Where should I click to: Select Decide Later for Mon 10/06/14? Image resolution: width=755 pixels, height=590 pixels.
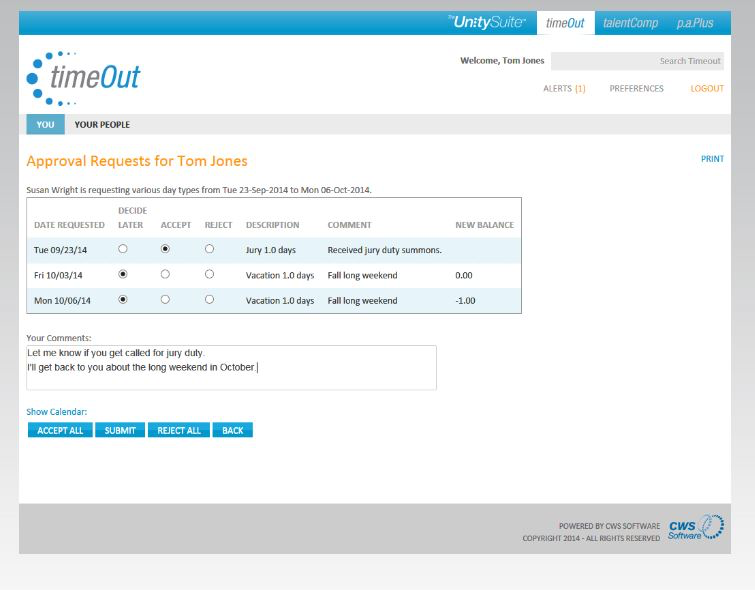123,299
